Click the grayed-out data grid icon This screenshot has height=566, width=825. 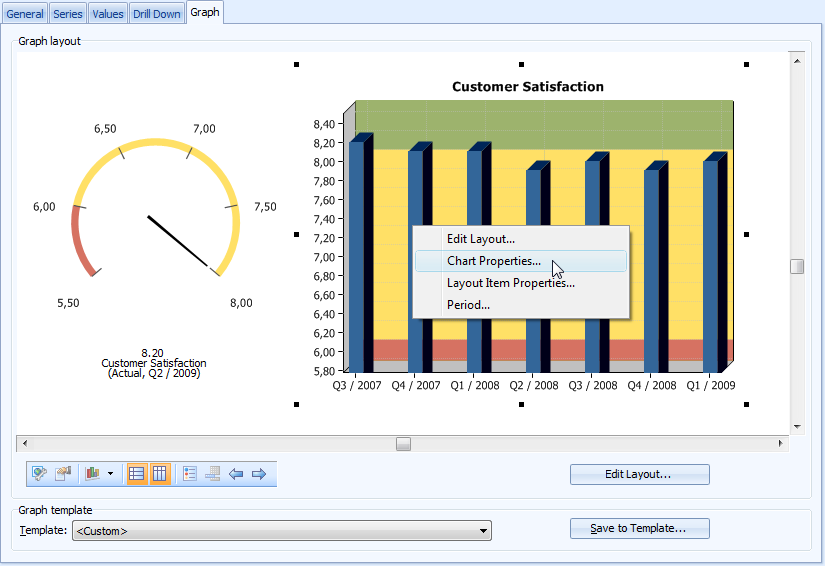coord(213,474)
